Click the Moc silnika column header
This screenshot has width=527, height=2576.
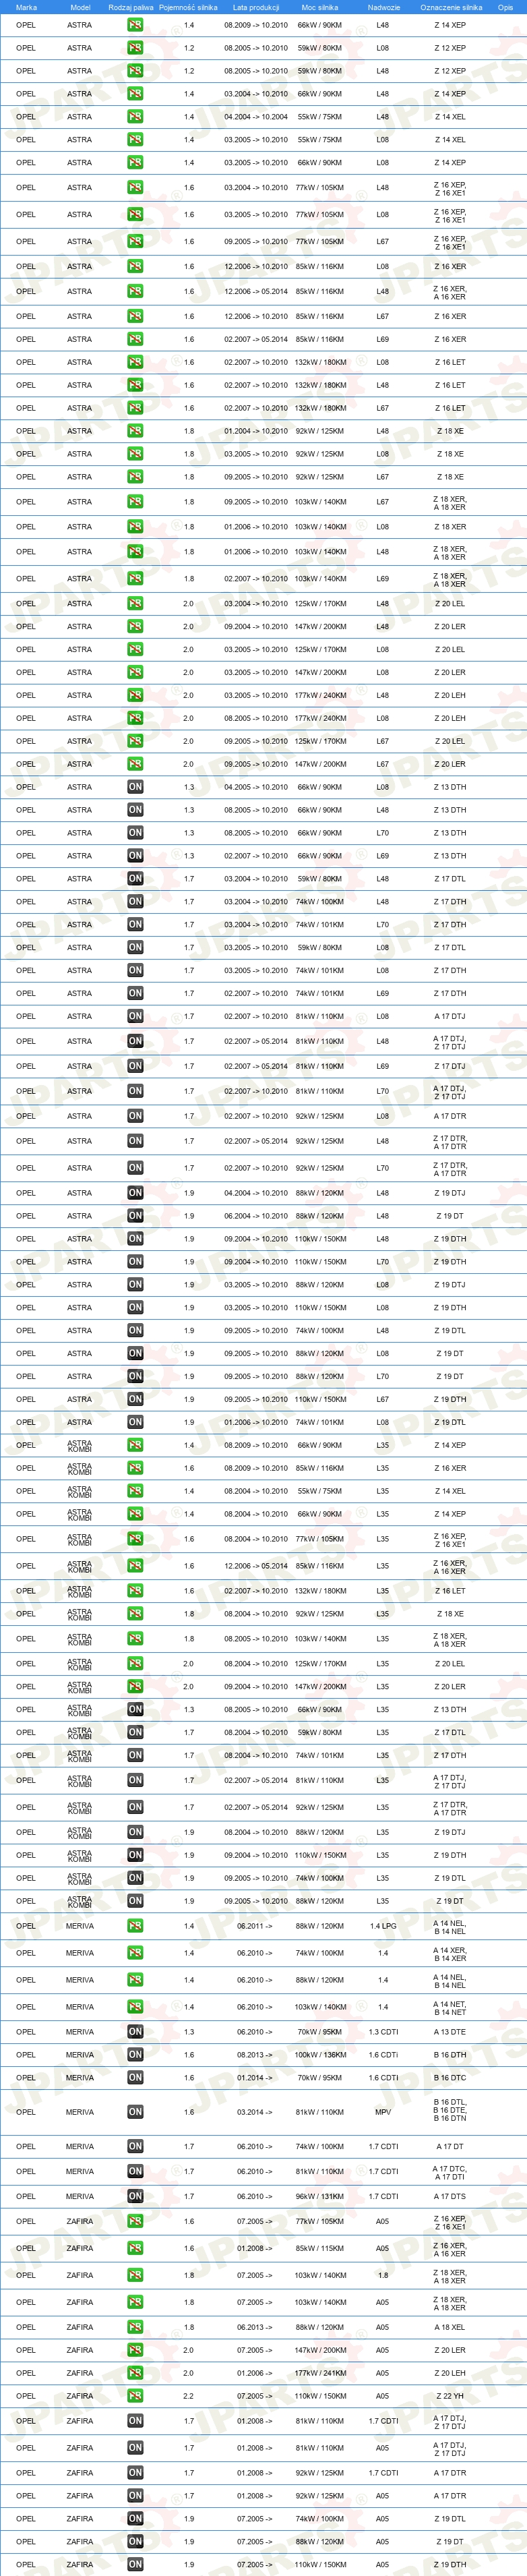(320, 7)
